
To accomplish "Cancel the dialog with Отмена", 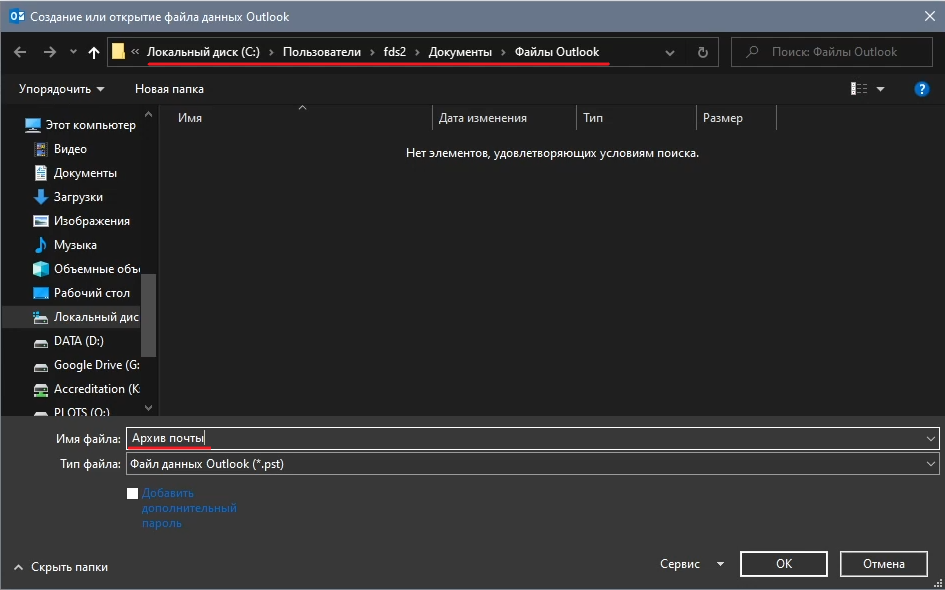I will 884,564.
